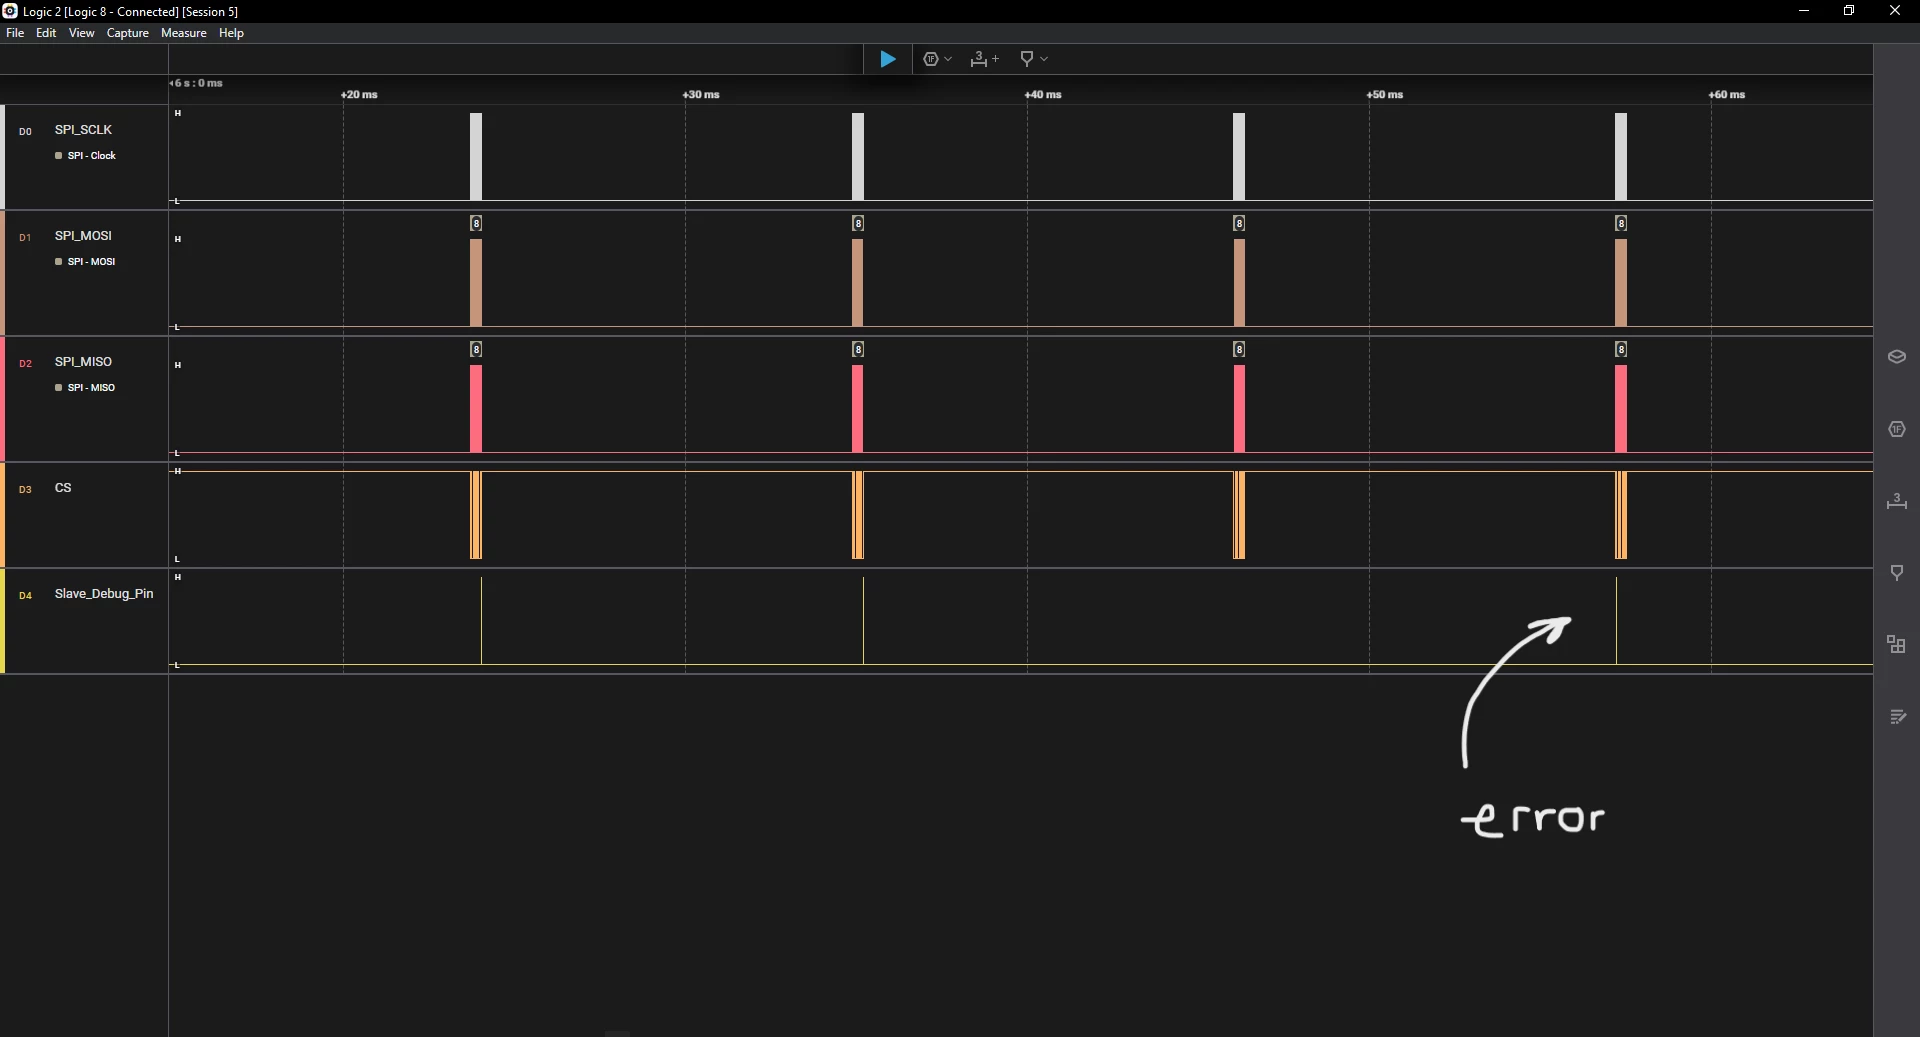Select the Slave_Debug_Pin channel label
Image resolution: width=1920 pixels, height=1037 pixels.
104,594
